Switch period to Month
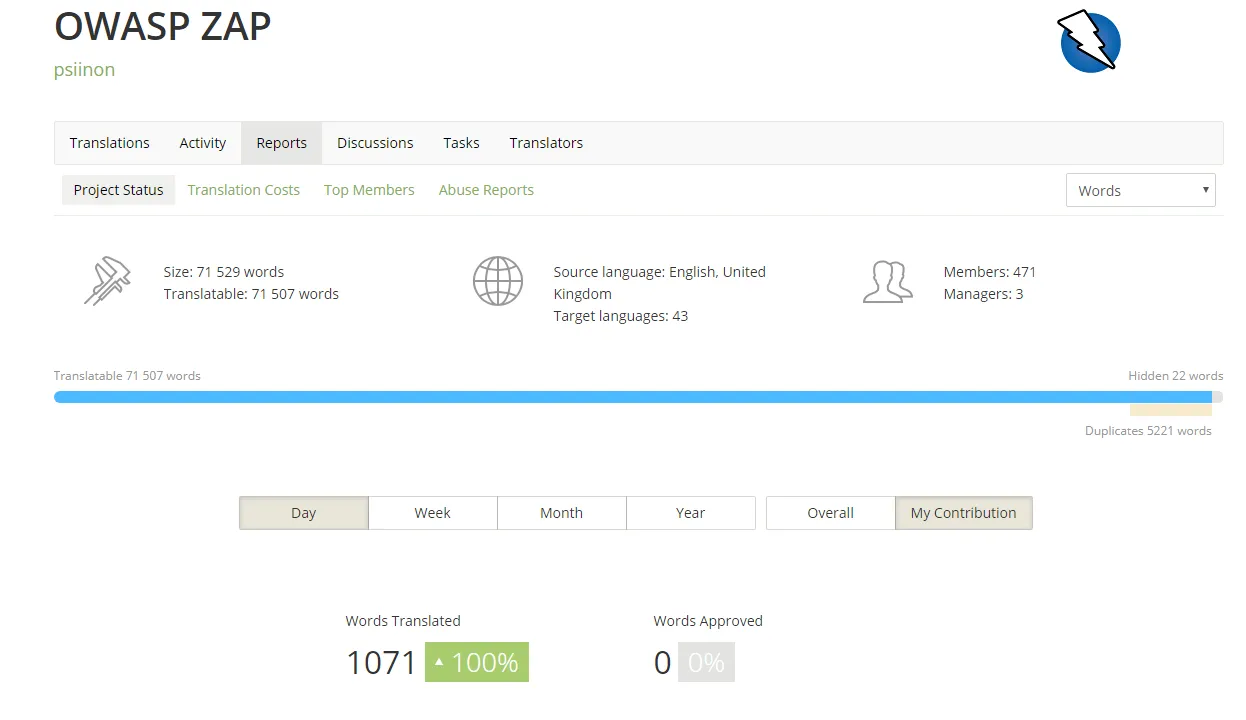This screenshot has height=720, width=1246. click(x=562, y=513)
